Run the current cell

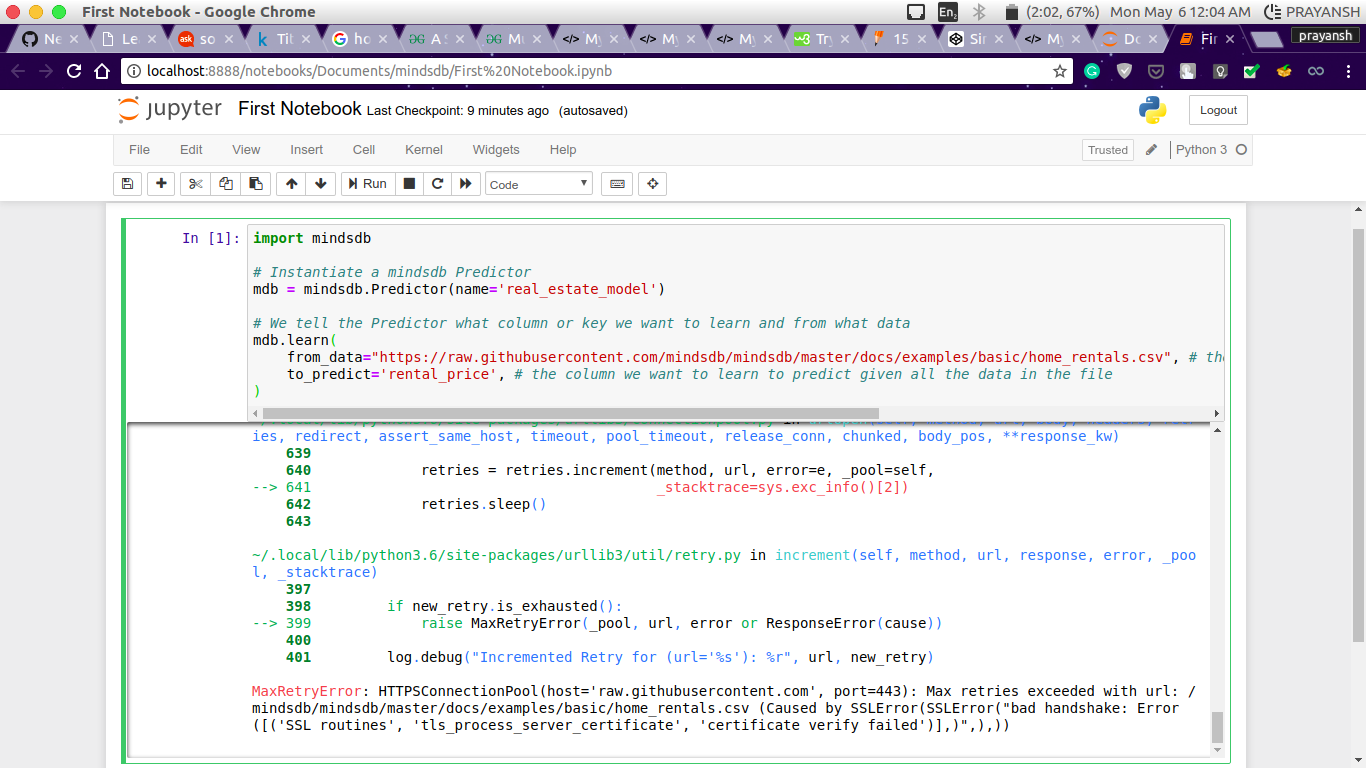367,184
